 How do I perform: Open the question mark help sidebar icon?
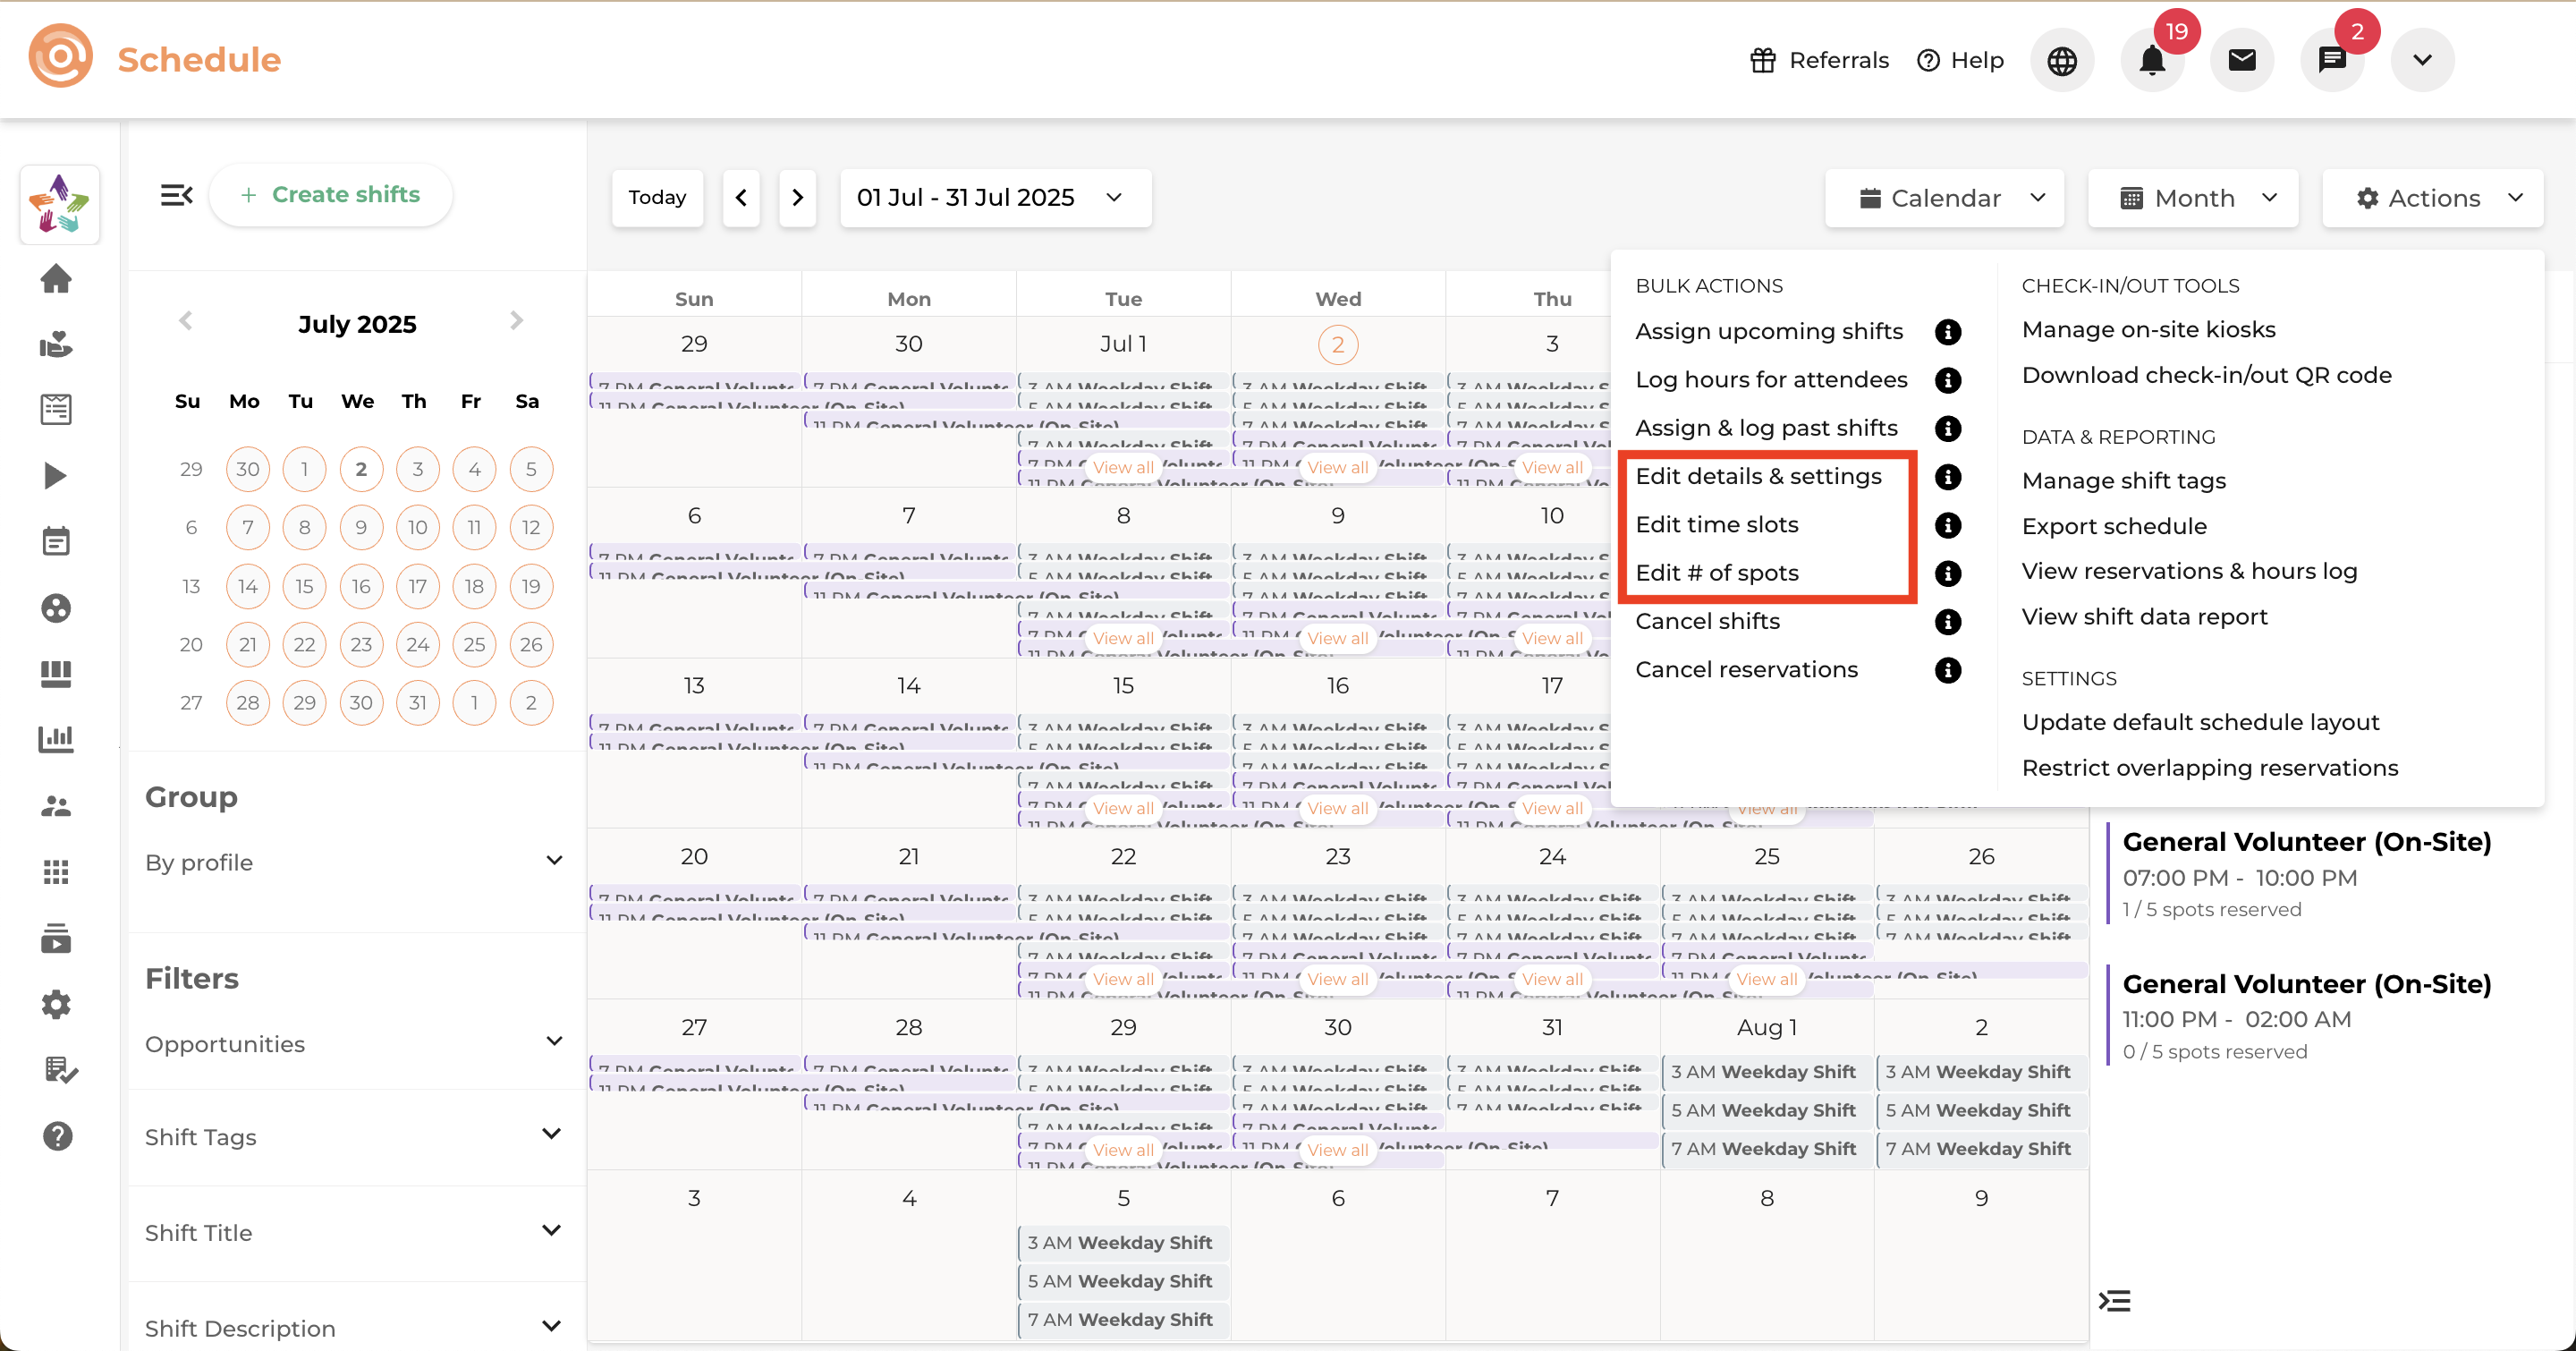(57, 1136)
